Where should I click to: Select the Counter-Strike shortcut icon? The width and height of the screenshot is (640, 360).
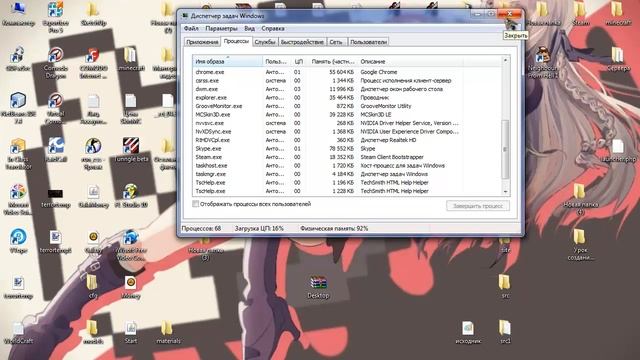(93, 153)
